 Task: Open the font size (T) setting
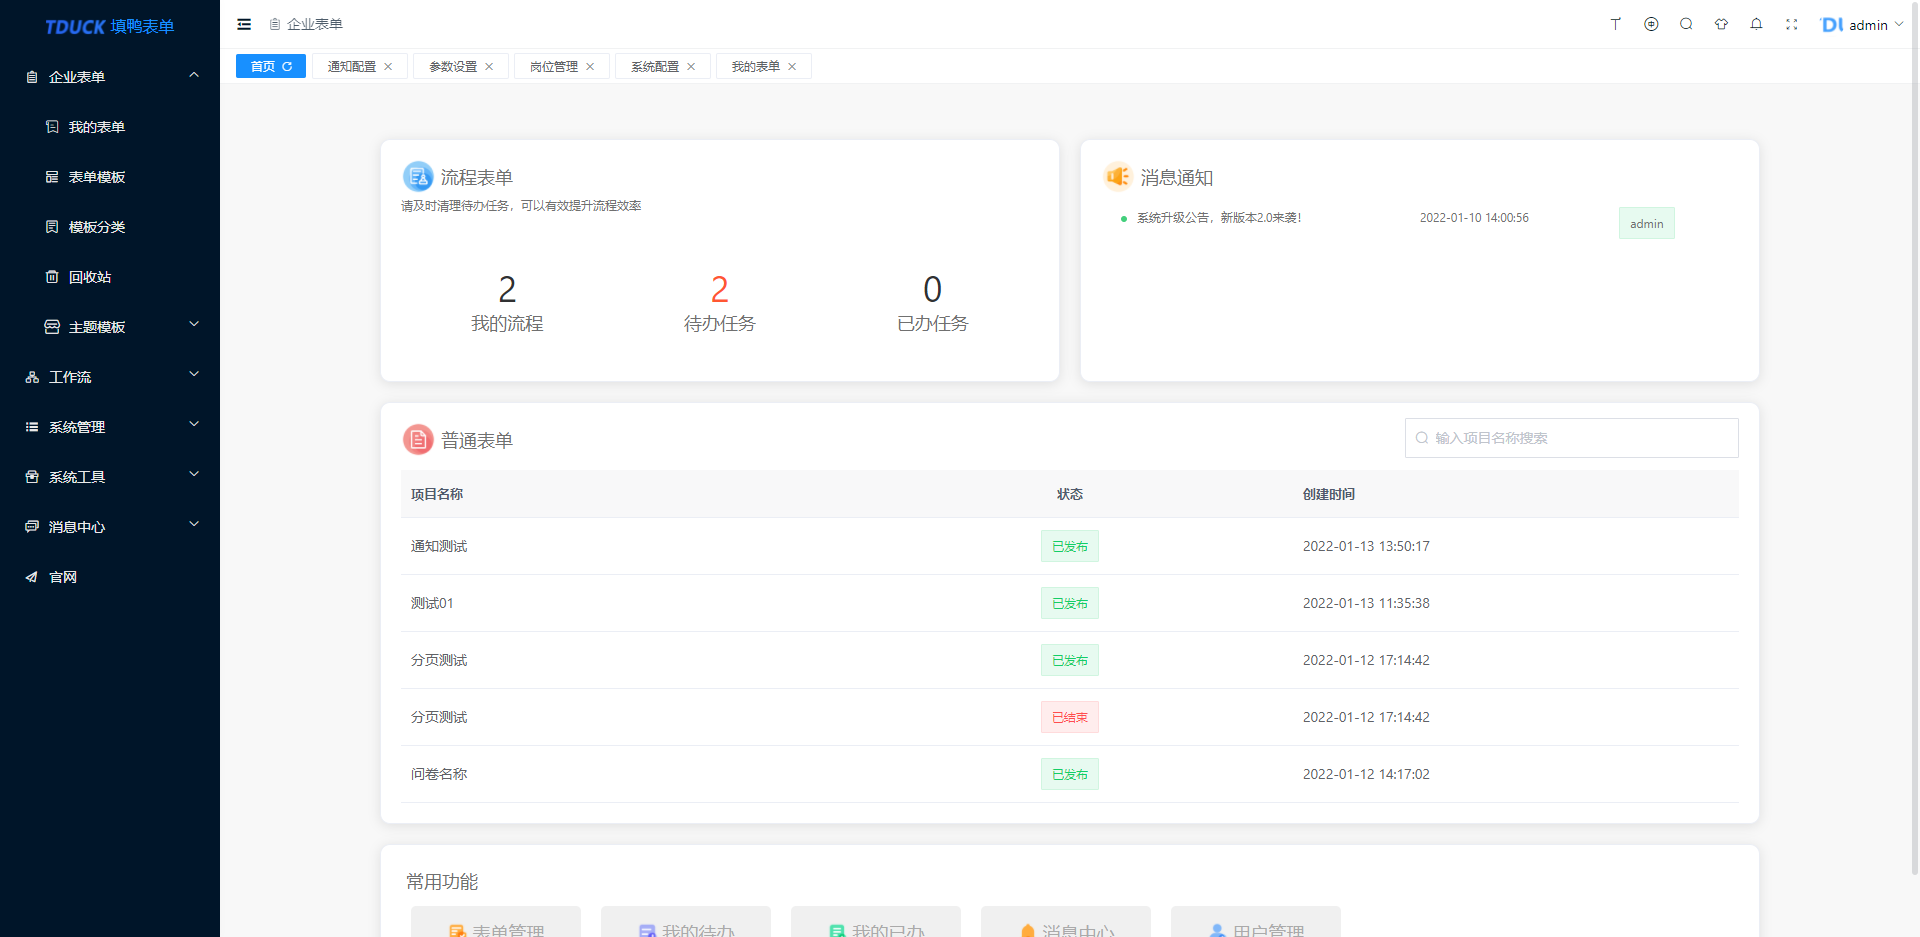click(1615, 24)
